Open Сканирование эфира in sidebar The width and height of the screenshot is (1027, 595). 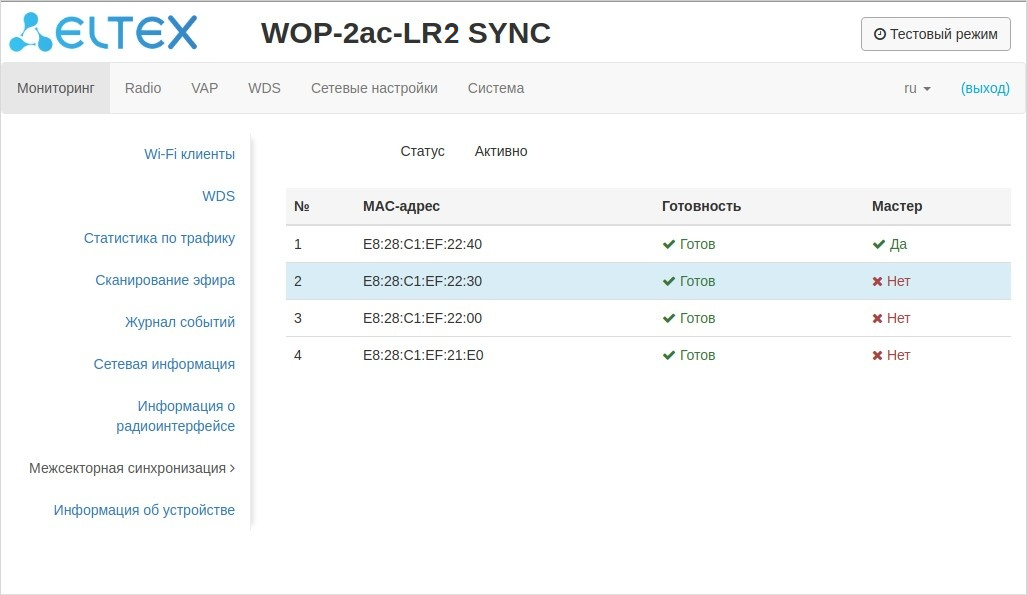[x=165, y=280]
